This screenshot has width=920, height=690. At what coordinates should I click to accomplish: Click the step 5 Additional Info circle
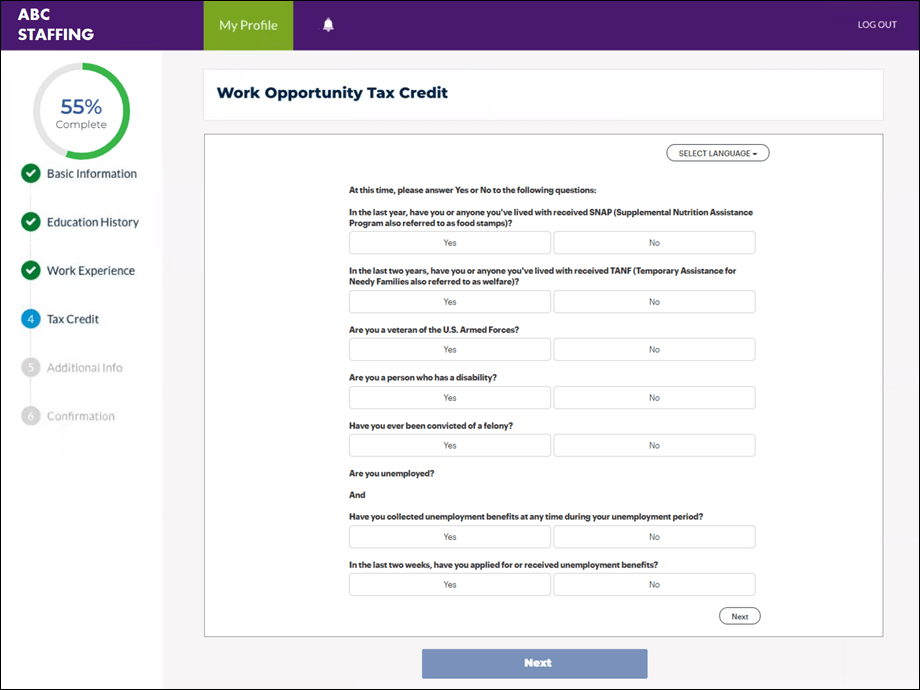[x=31, y=368]
